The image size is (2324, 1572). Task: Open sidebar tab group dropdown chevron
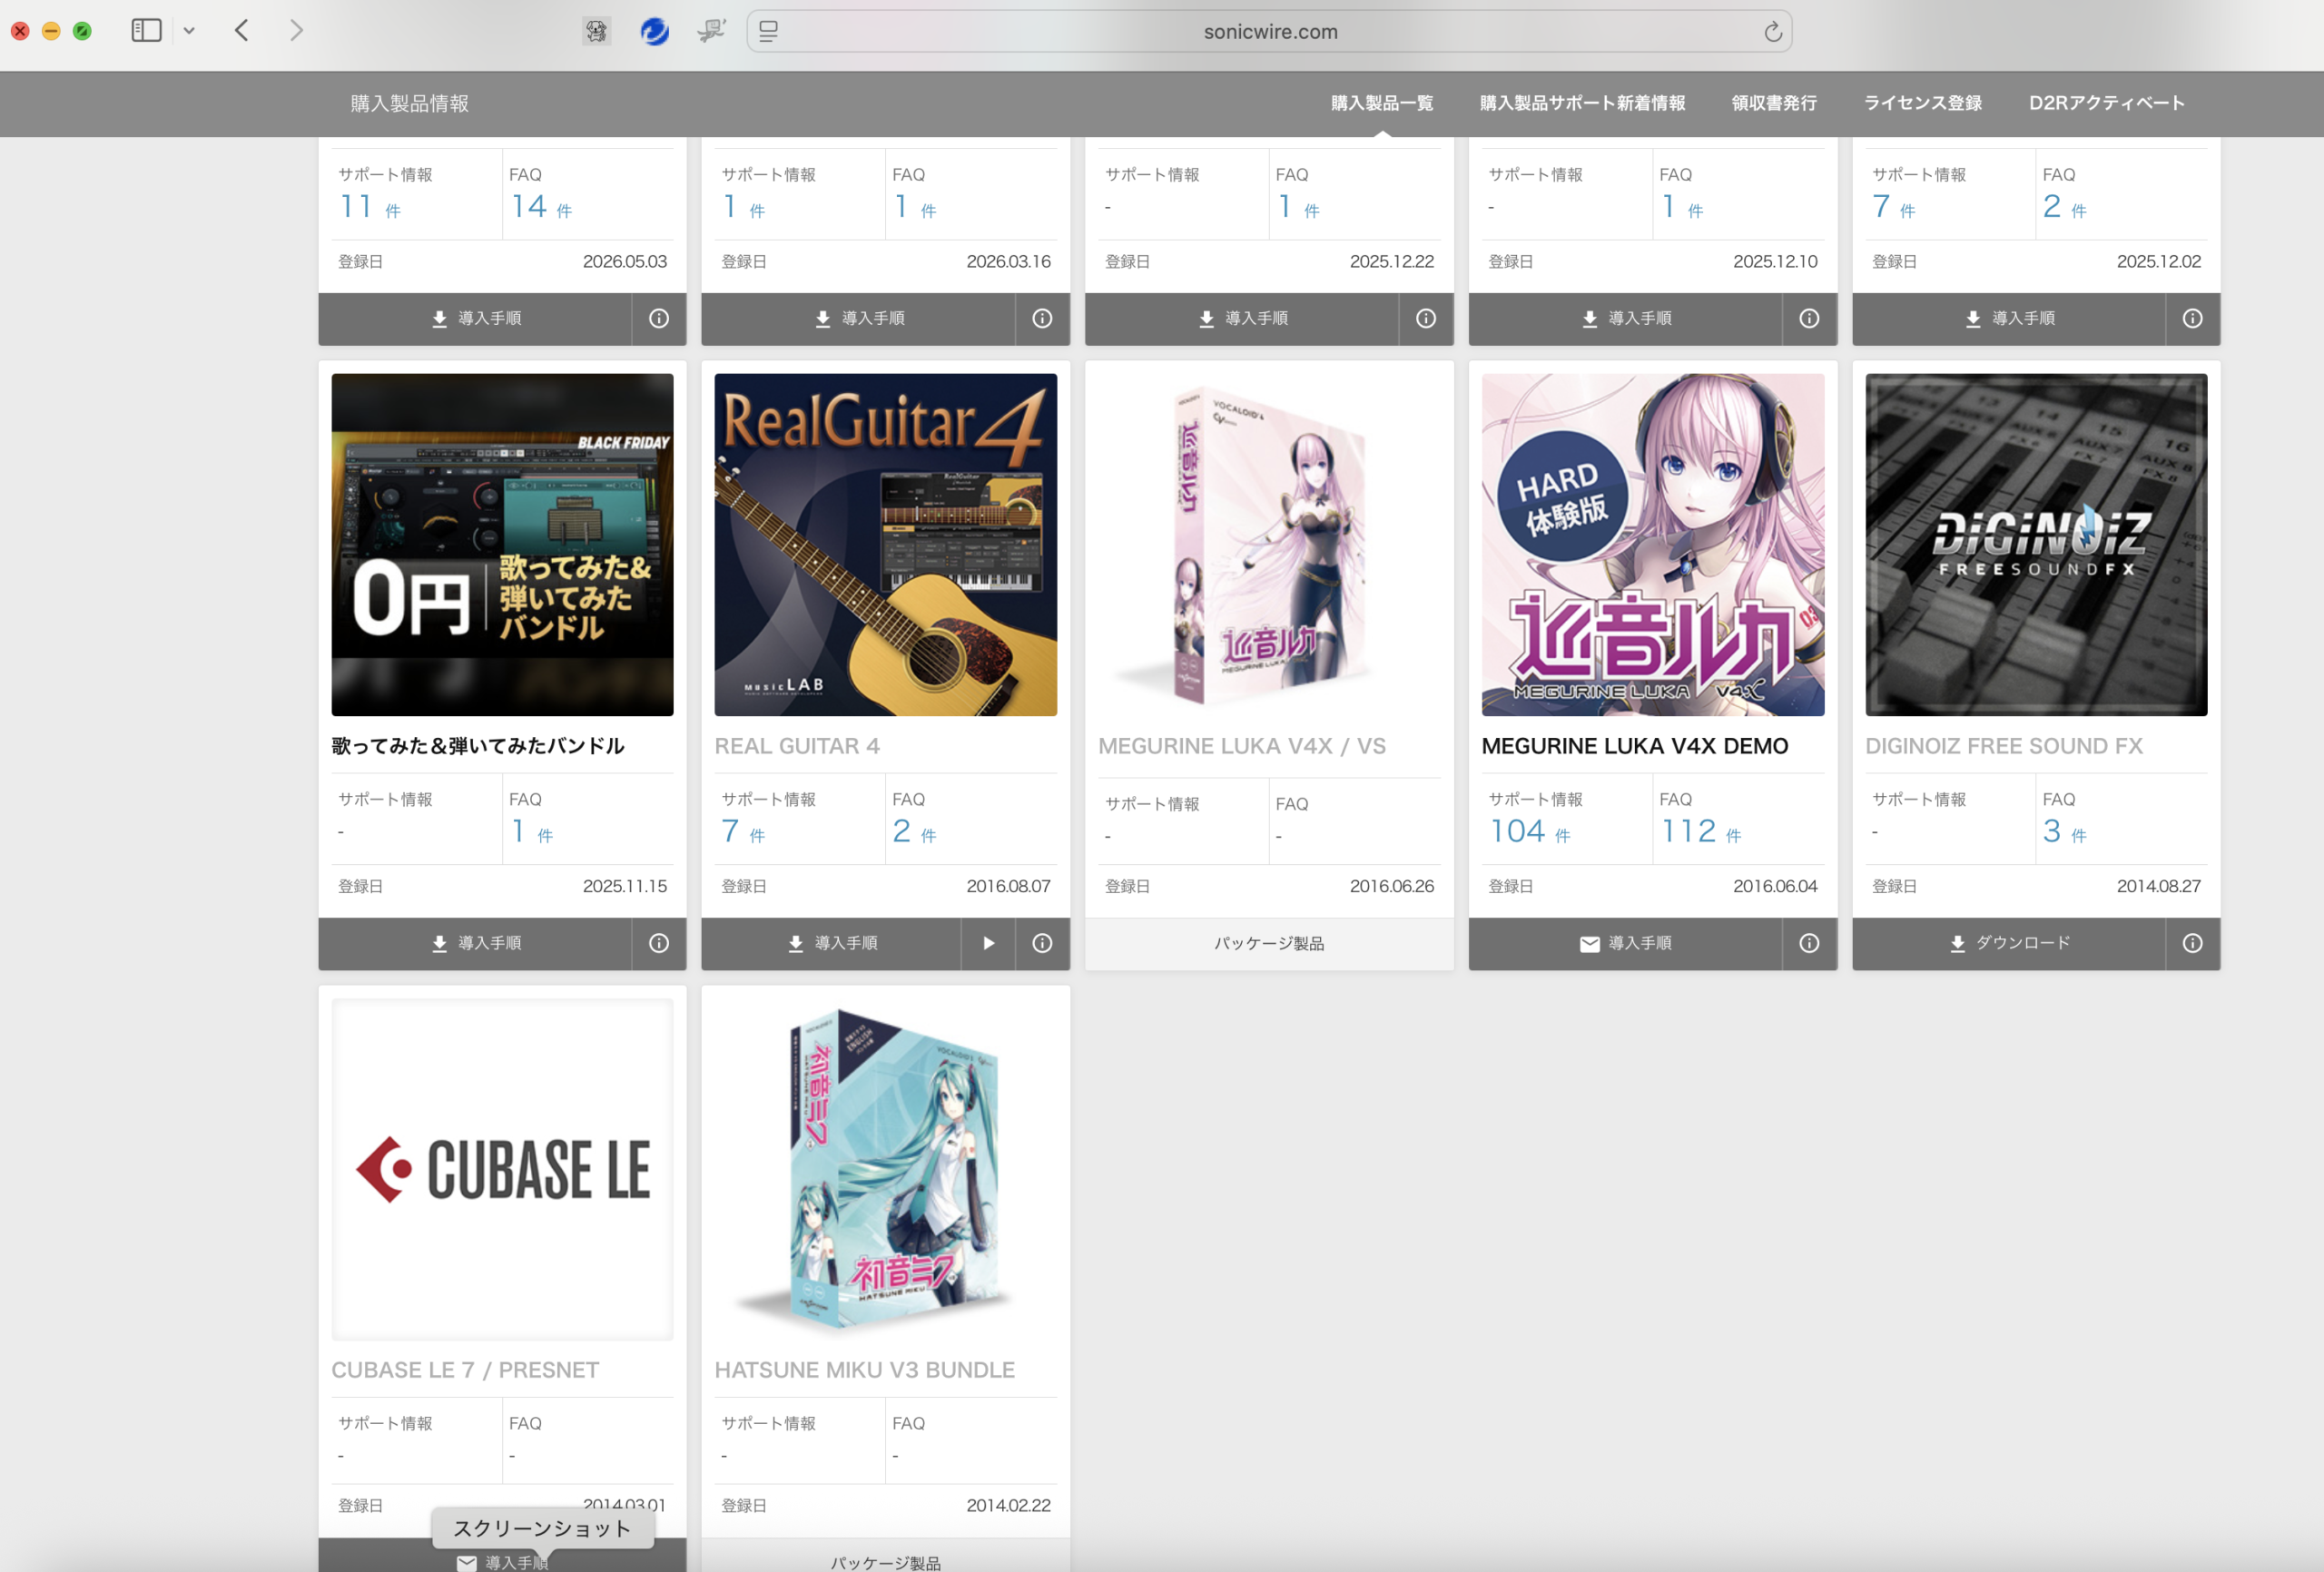[189, 31]
